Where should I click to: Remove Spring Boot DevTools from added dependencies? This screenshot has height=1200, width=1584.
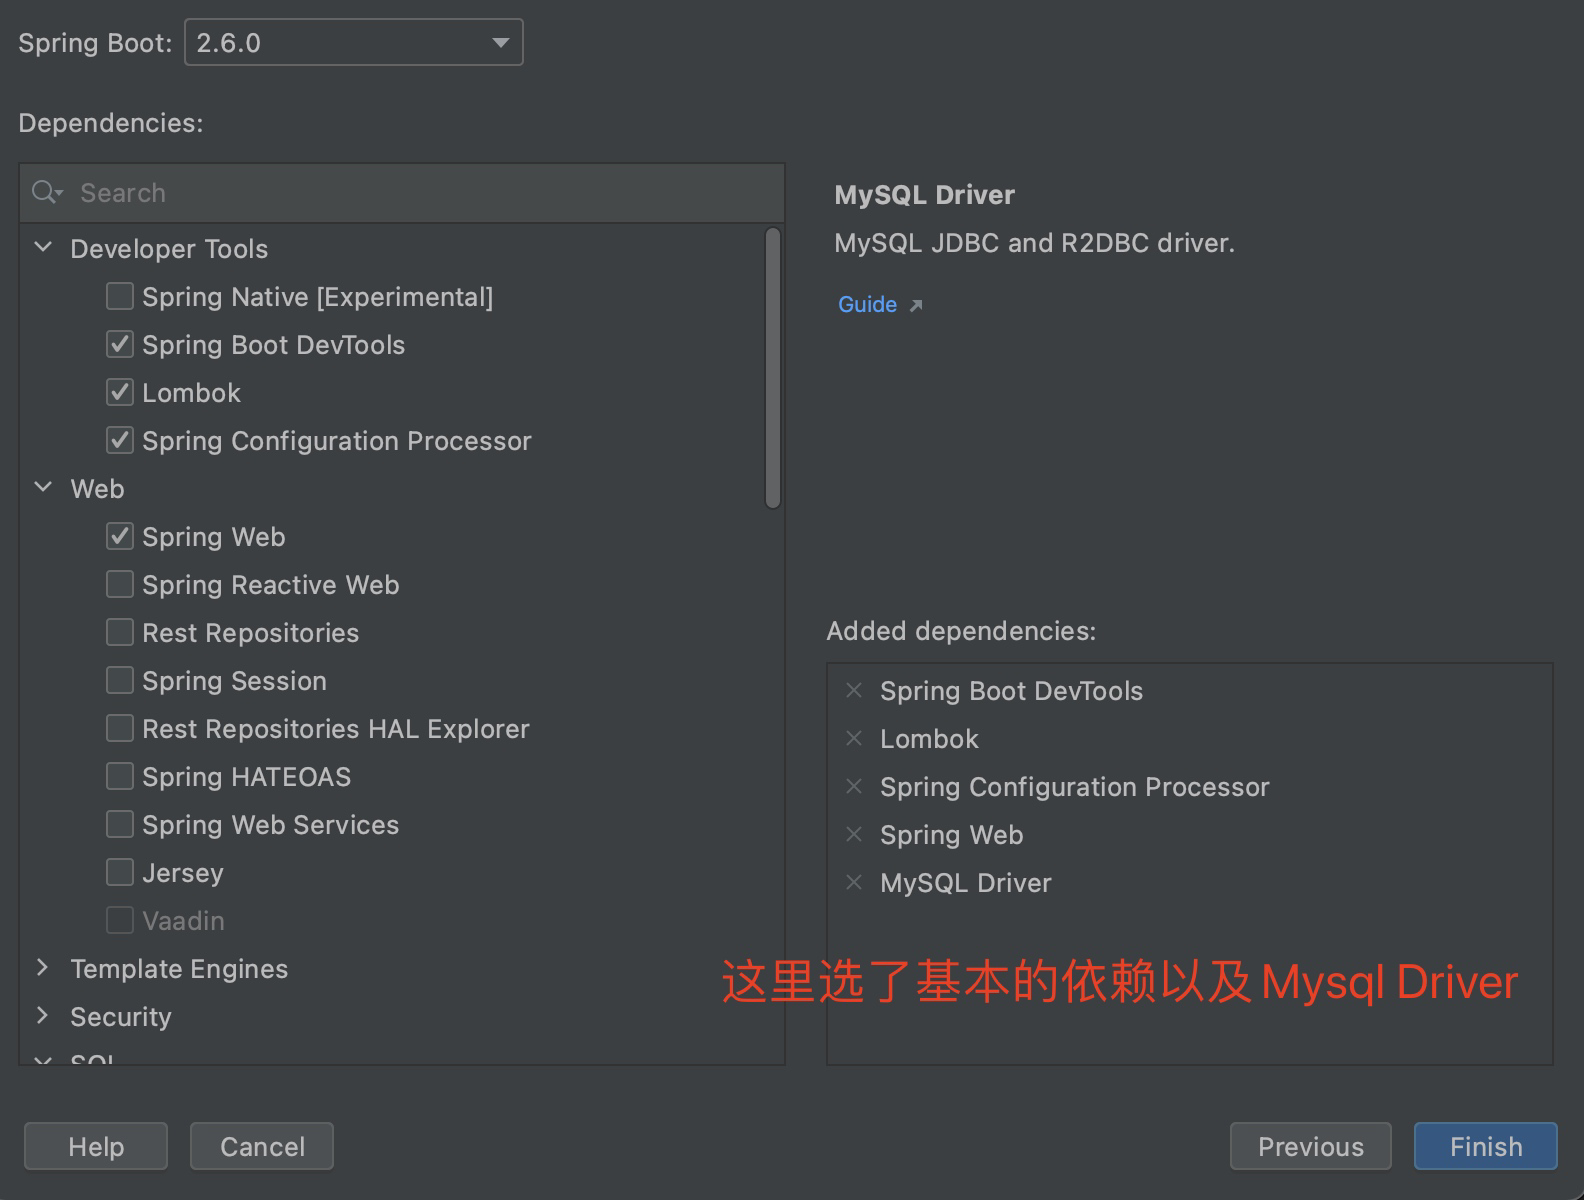(x=855, y=690)
